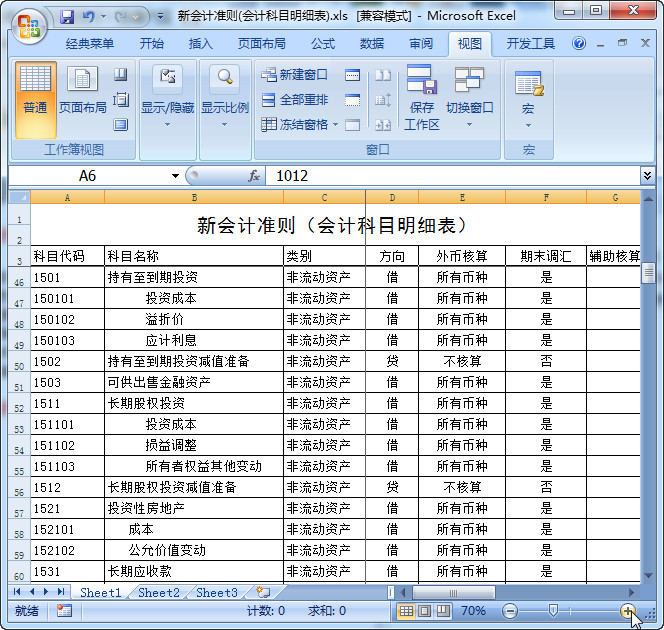Click View Side by Side icon
The image size is (664, 630).
[383, 75]
